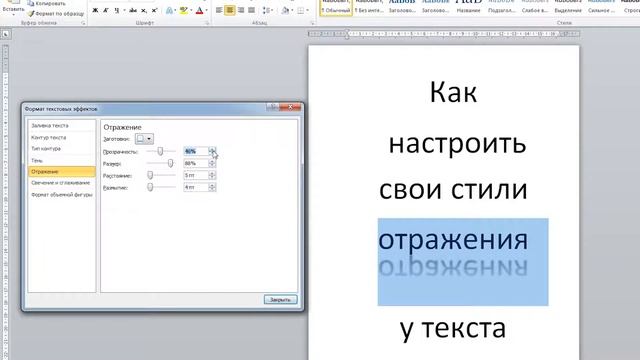Click the Размер percentage input field
The height and width of the screenshot is (360, 640).
[x=196, y=163]
